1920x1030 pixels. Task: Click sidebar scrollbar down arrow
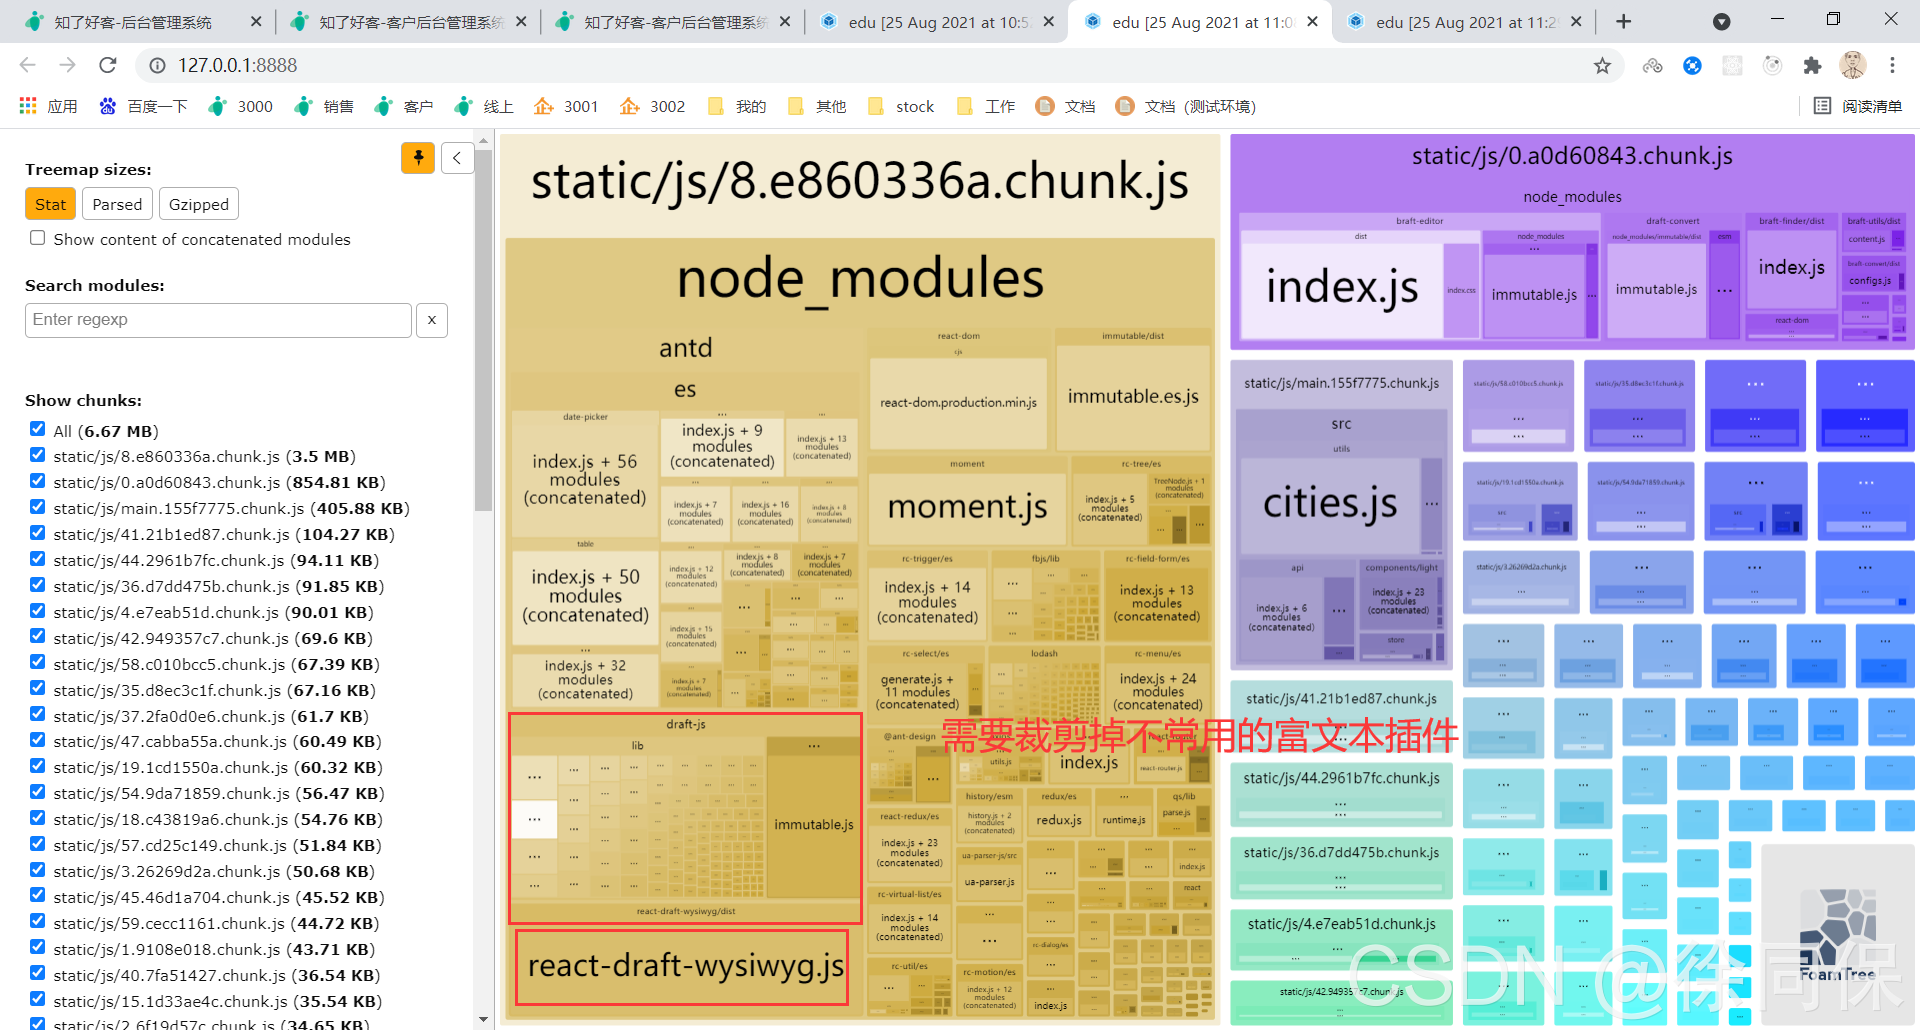[x=484, y=1020]
